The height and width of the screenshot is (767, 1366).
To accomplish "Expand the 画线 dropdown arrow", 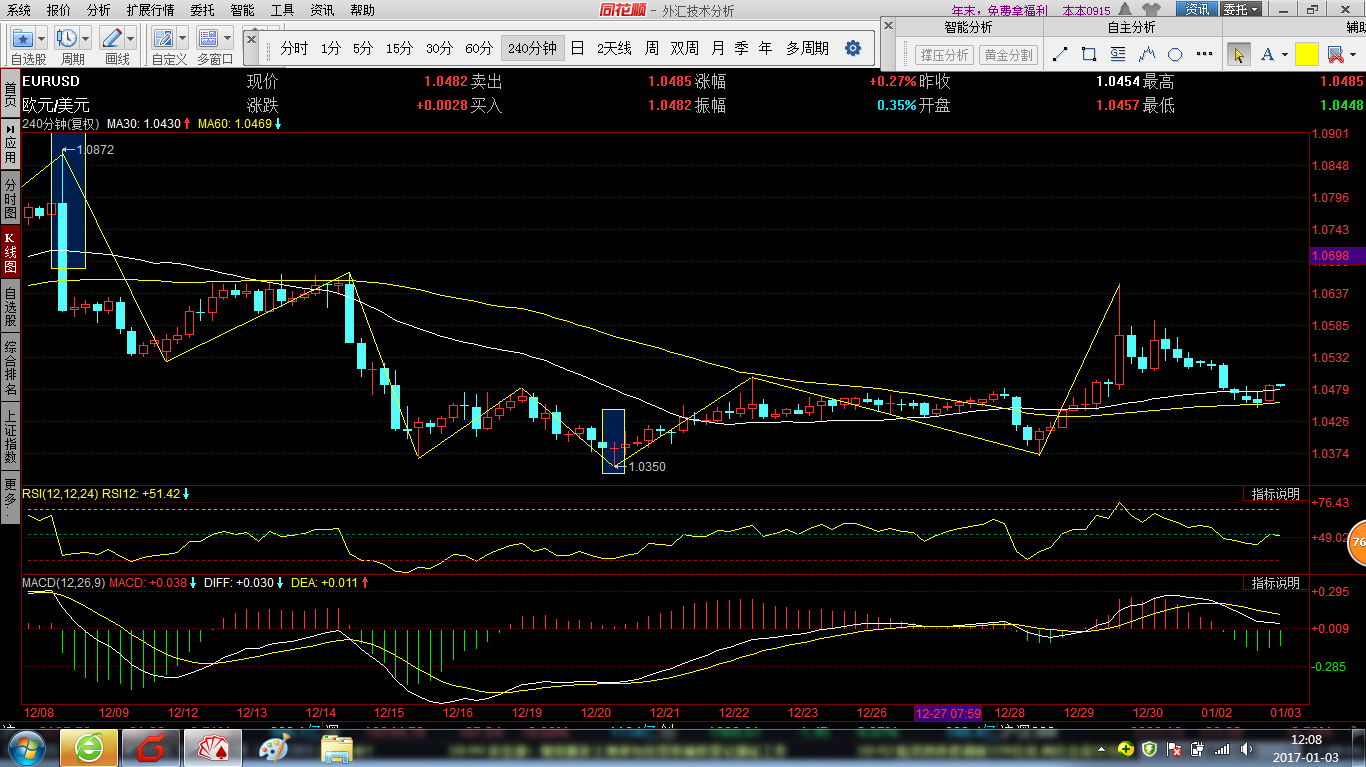I will pos(131,38).
